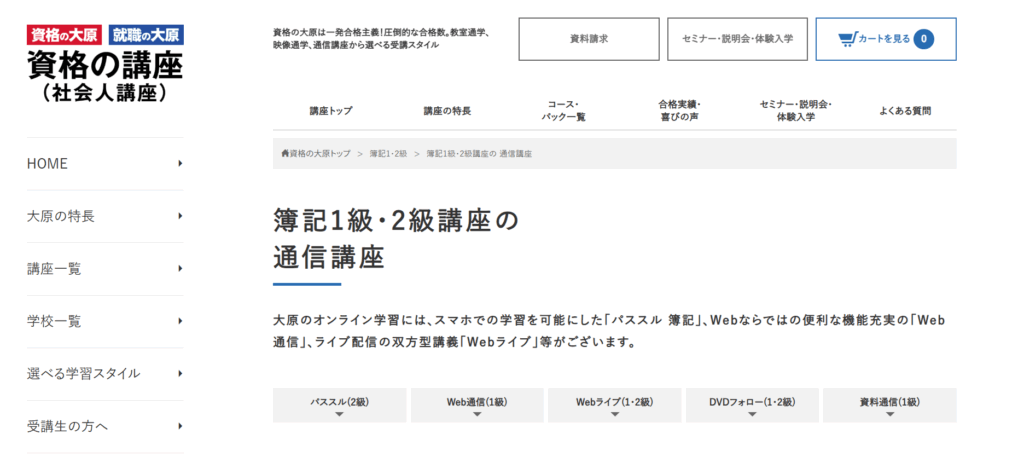This screenshot has height=457, width=1024.
Task: Click the 資格の講座 (社会人講座) site logo
Action: pyautogui.click(x=105, y=76)
